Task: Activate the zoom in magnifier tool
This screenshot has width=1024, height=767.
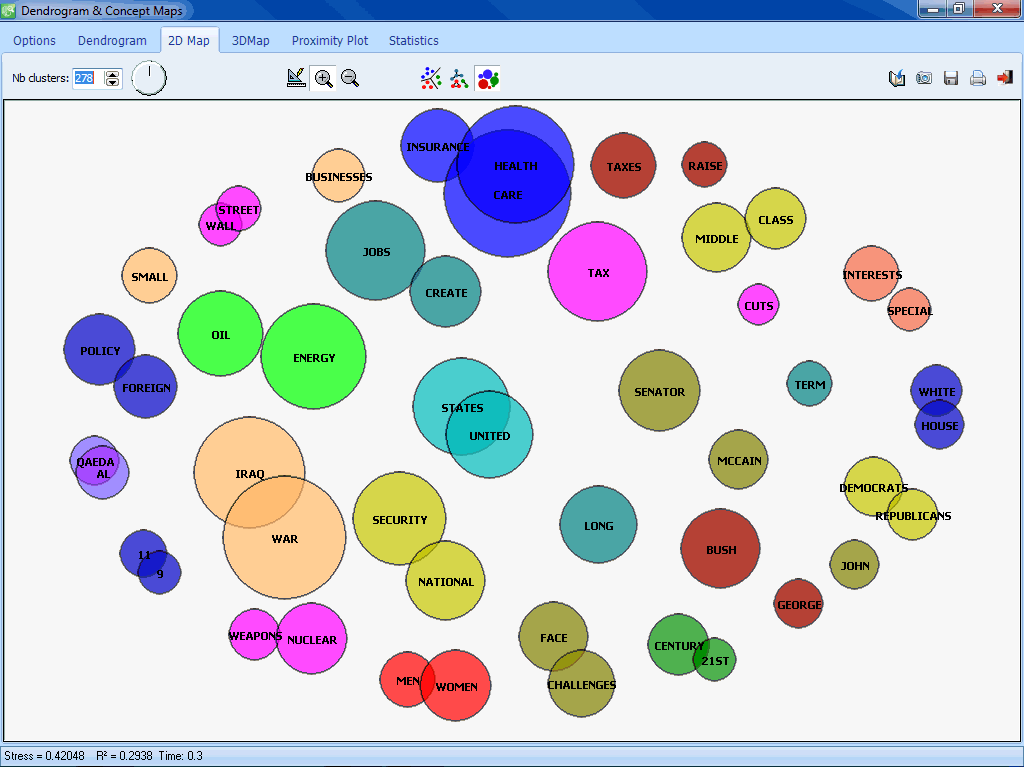Action: [x=323, y=78]
